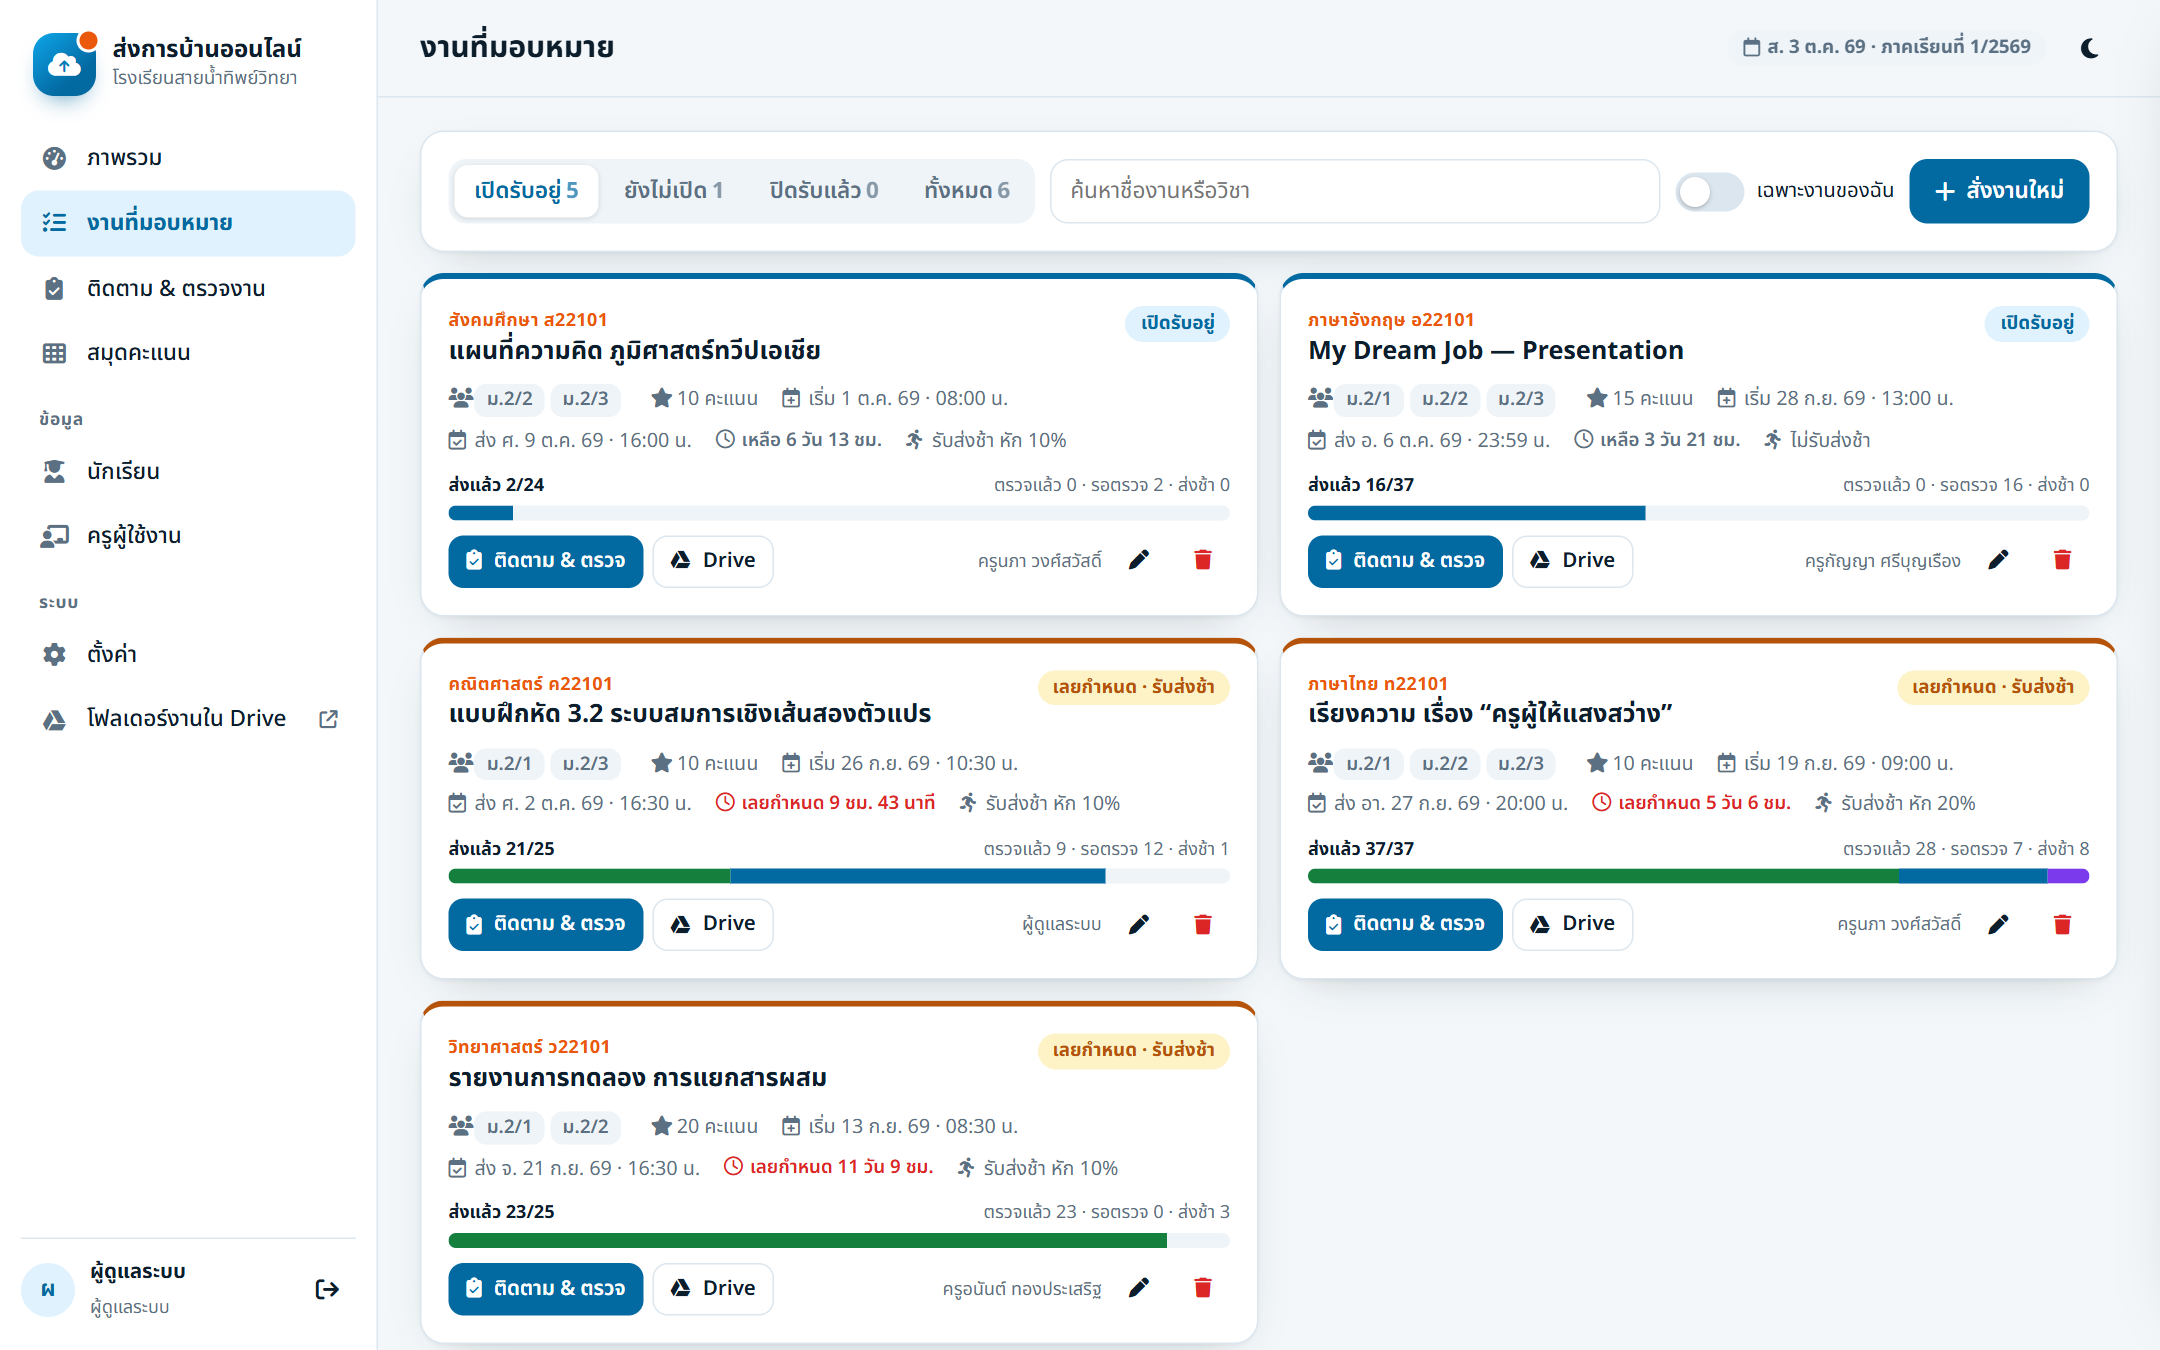The image size is (2160, 1350).
Task: Click the logout icon beside ผู้ดูแลระบบ
Action: click(x=327, y=1289)
